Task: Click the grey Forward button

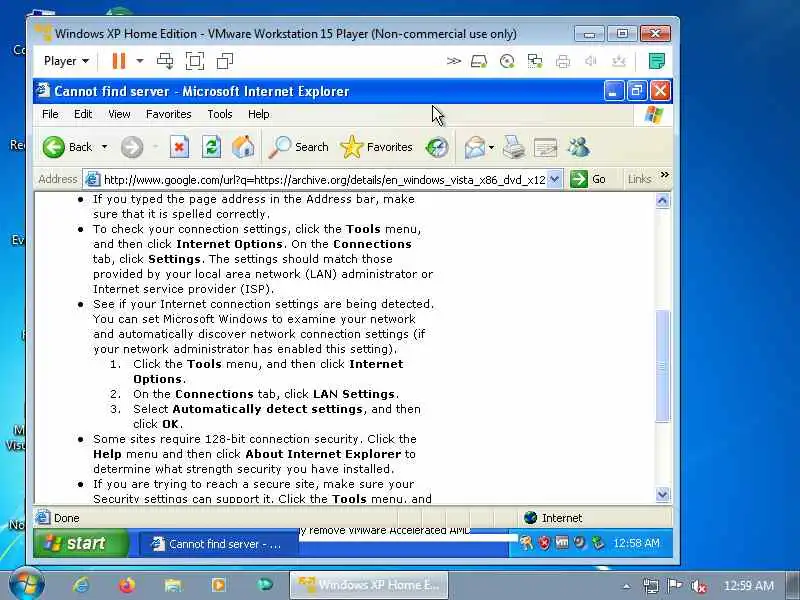Action: (132, 147)
